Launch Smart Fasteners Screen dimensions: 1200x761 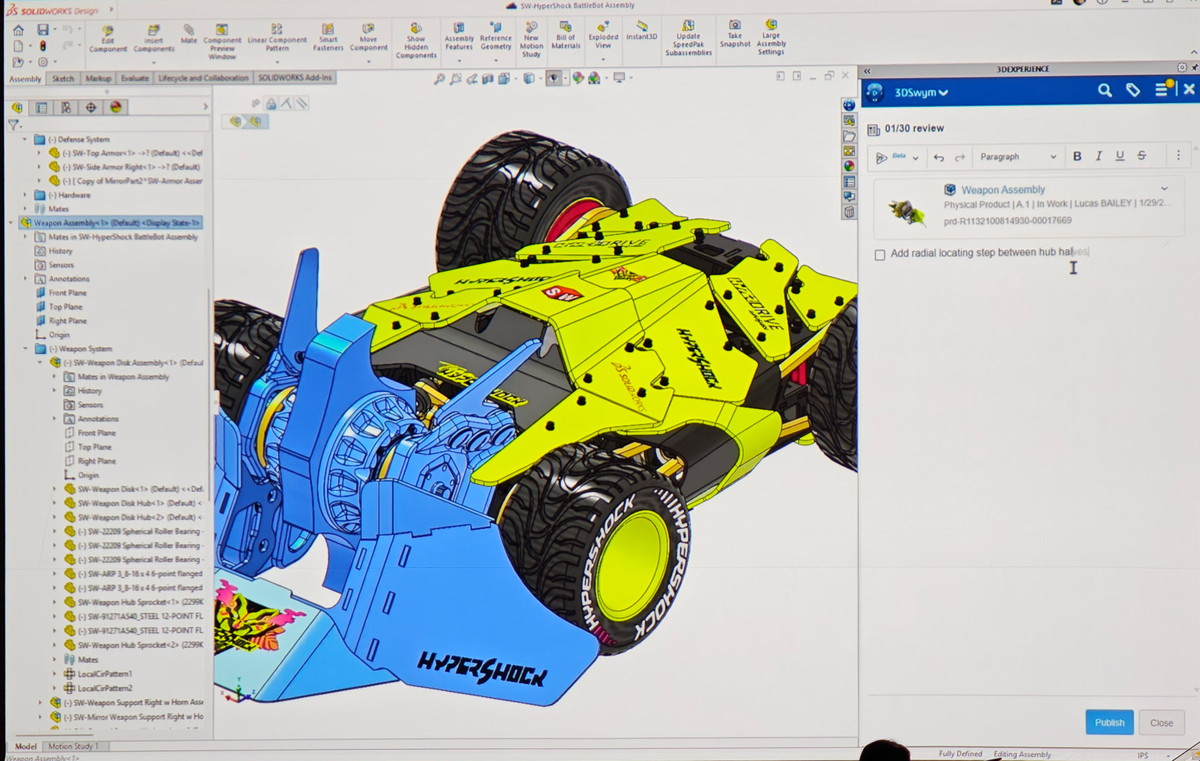click(x=328, y=39)
